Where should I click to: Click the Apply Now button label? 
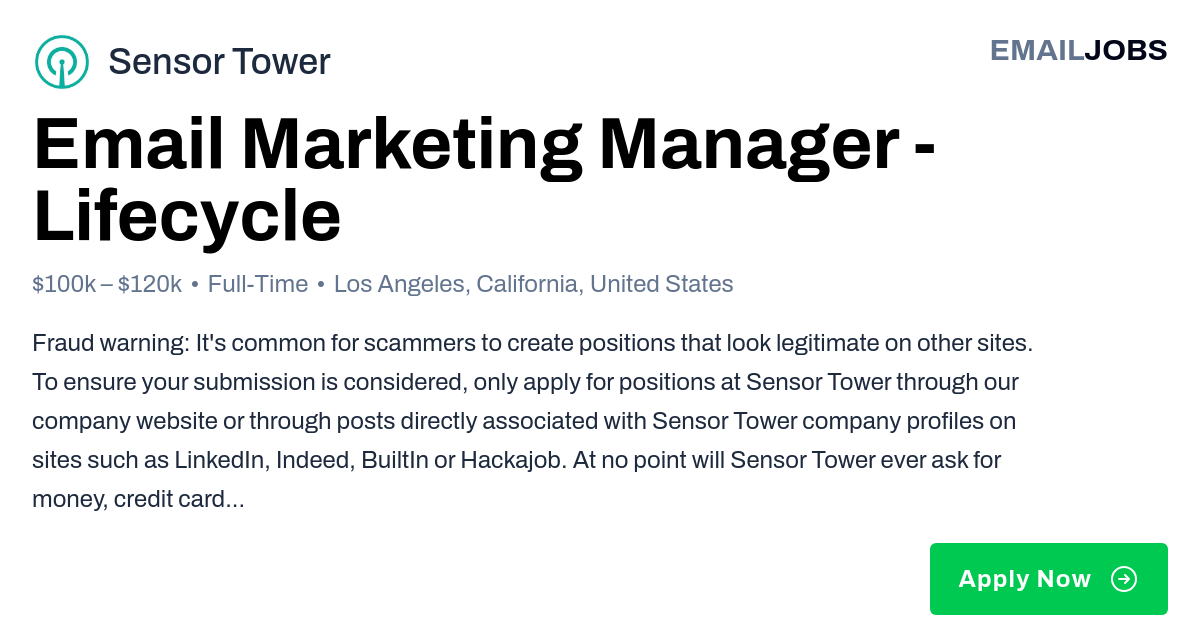click(1024, 579)
